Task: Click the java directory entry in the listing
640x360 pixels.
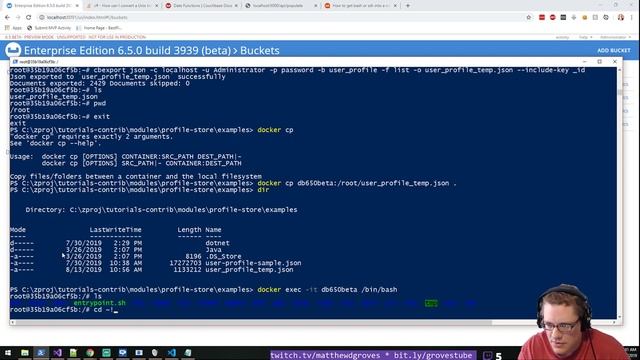Action: pyautogui.click(x=213, y=250)
